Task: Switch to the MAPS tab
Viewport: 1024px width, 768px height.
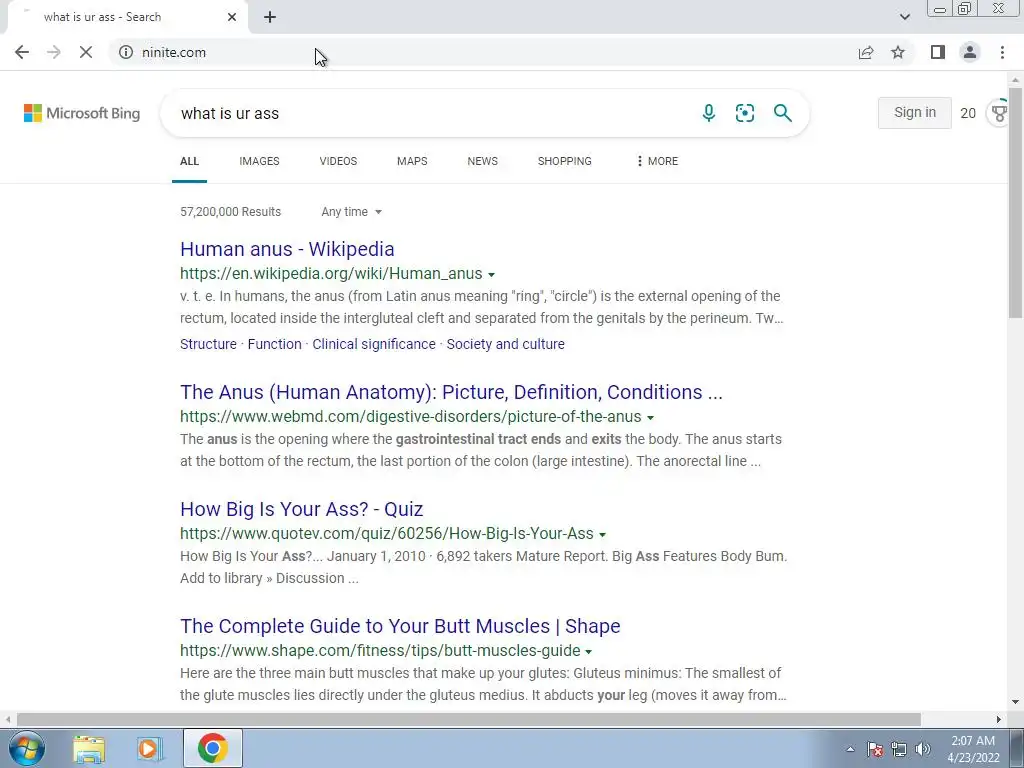Action: (x=412, y=161)
